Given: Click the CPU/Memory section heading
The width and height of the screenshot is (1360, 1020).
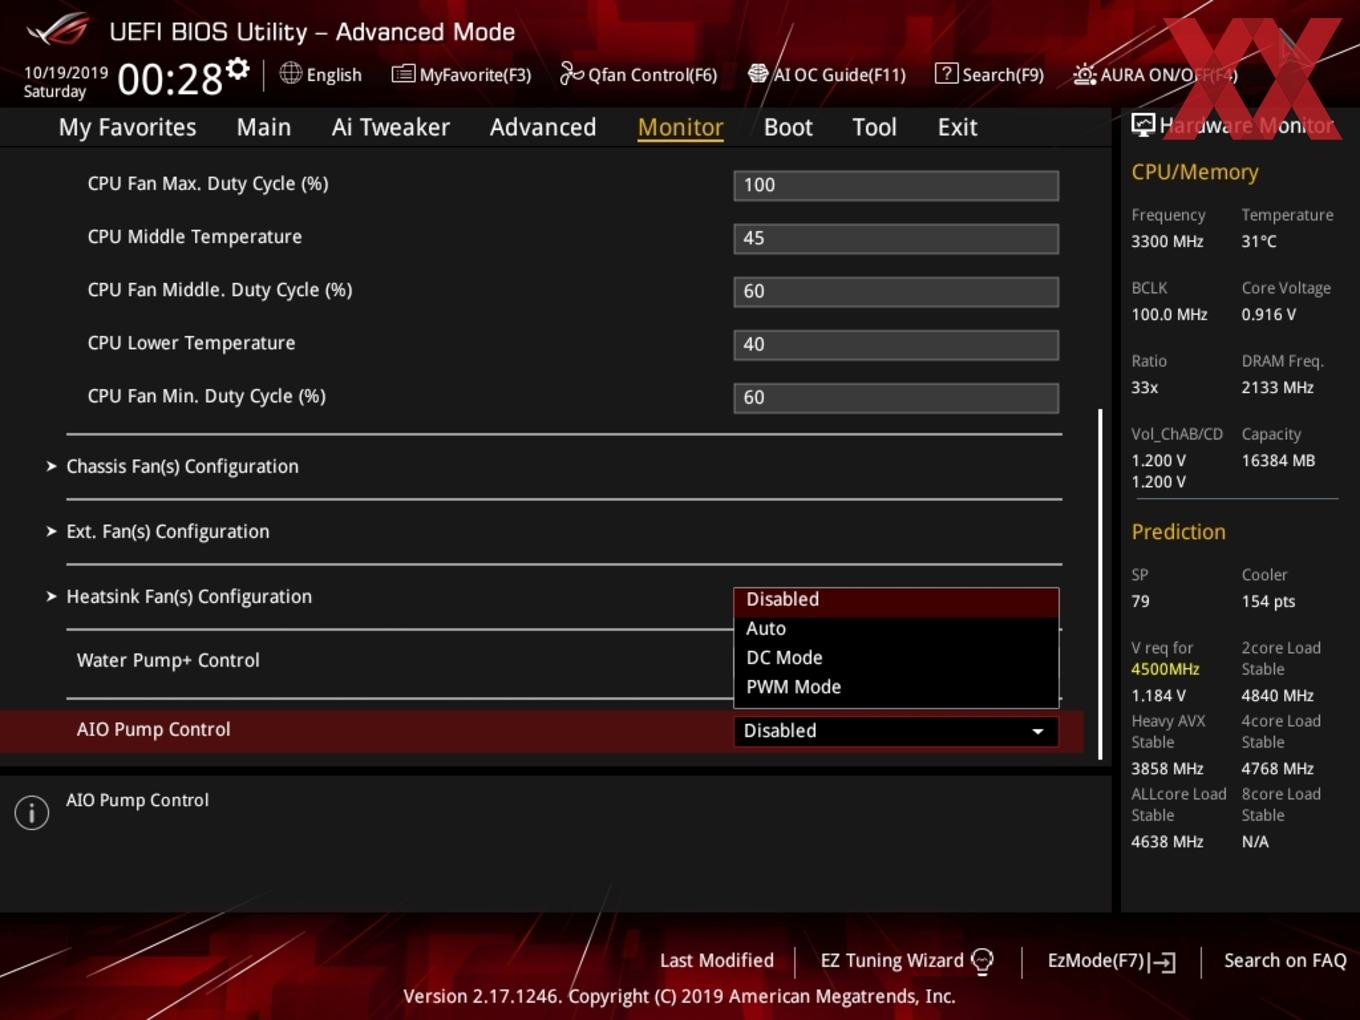Looking at the screenshot, I should tap(1195, 172).
